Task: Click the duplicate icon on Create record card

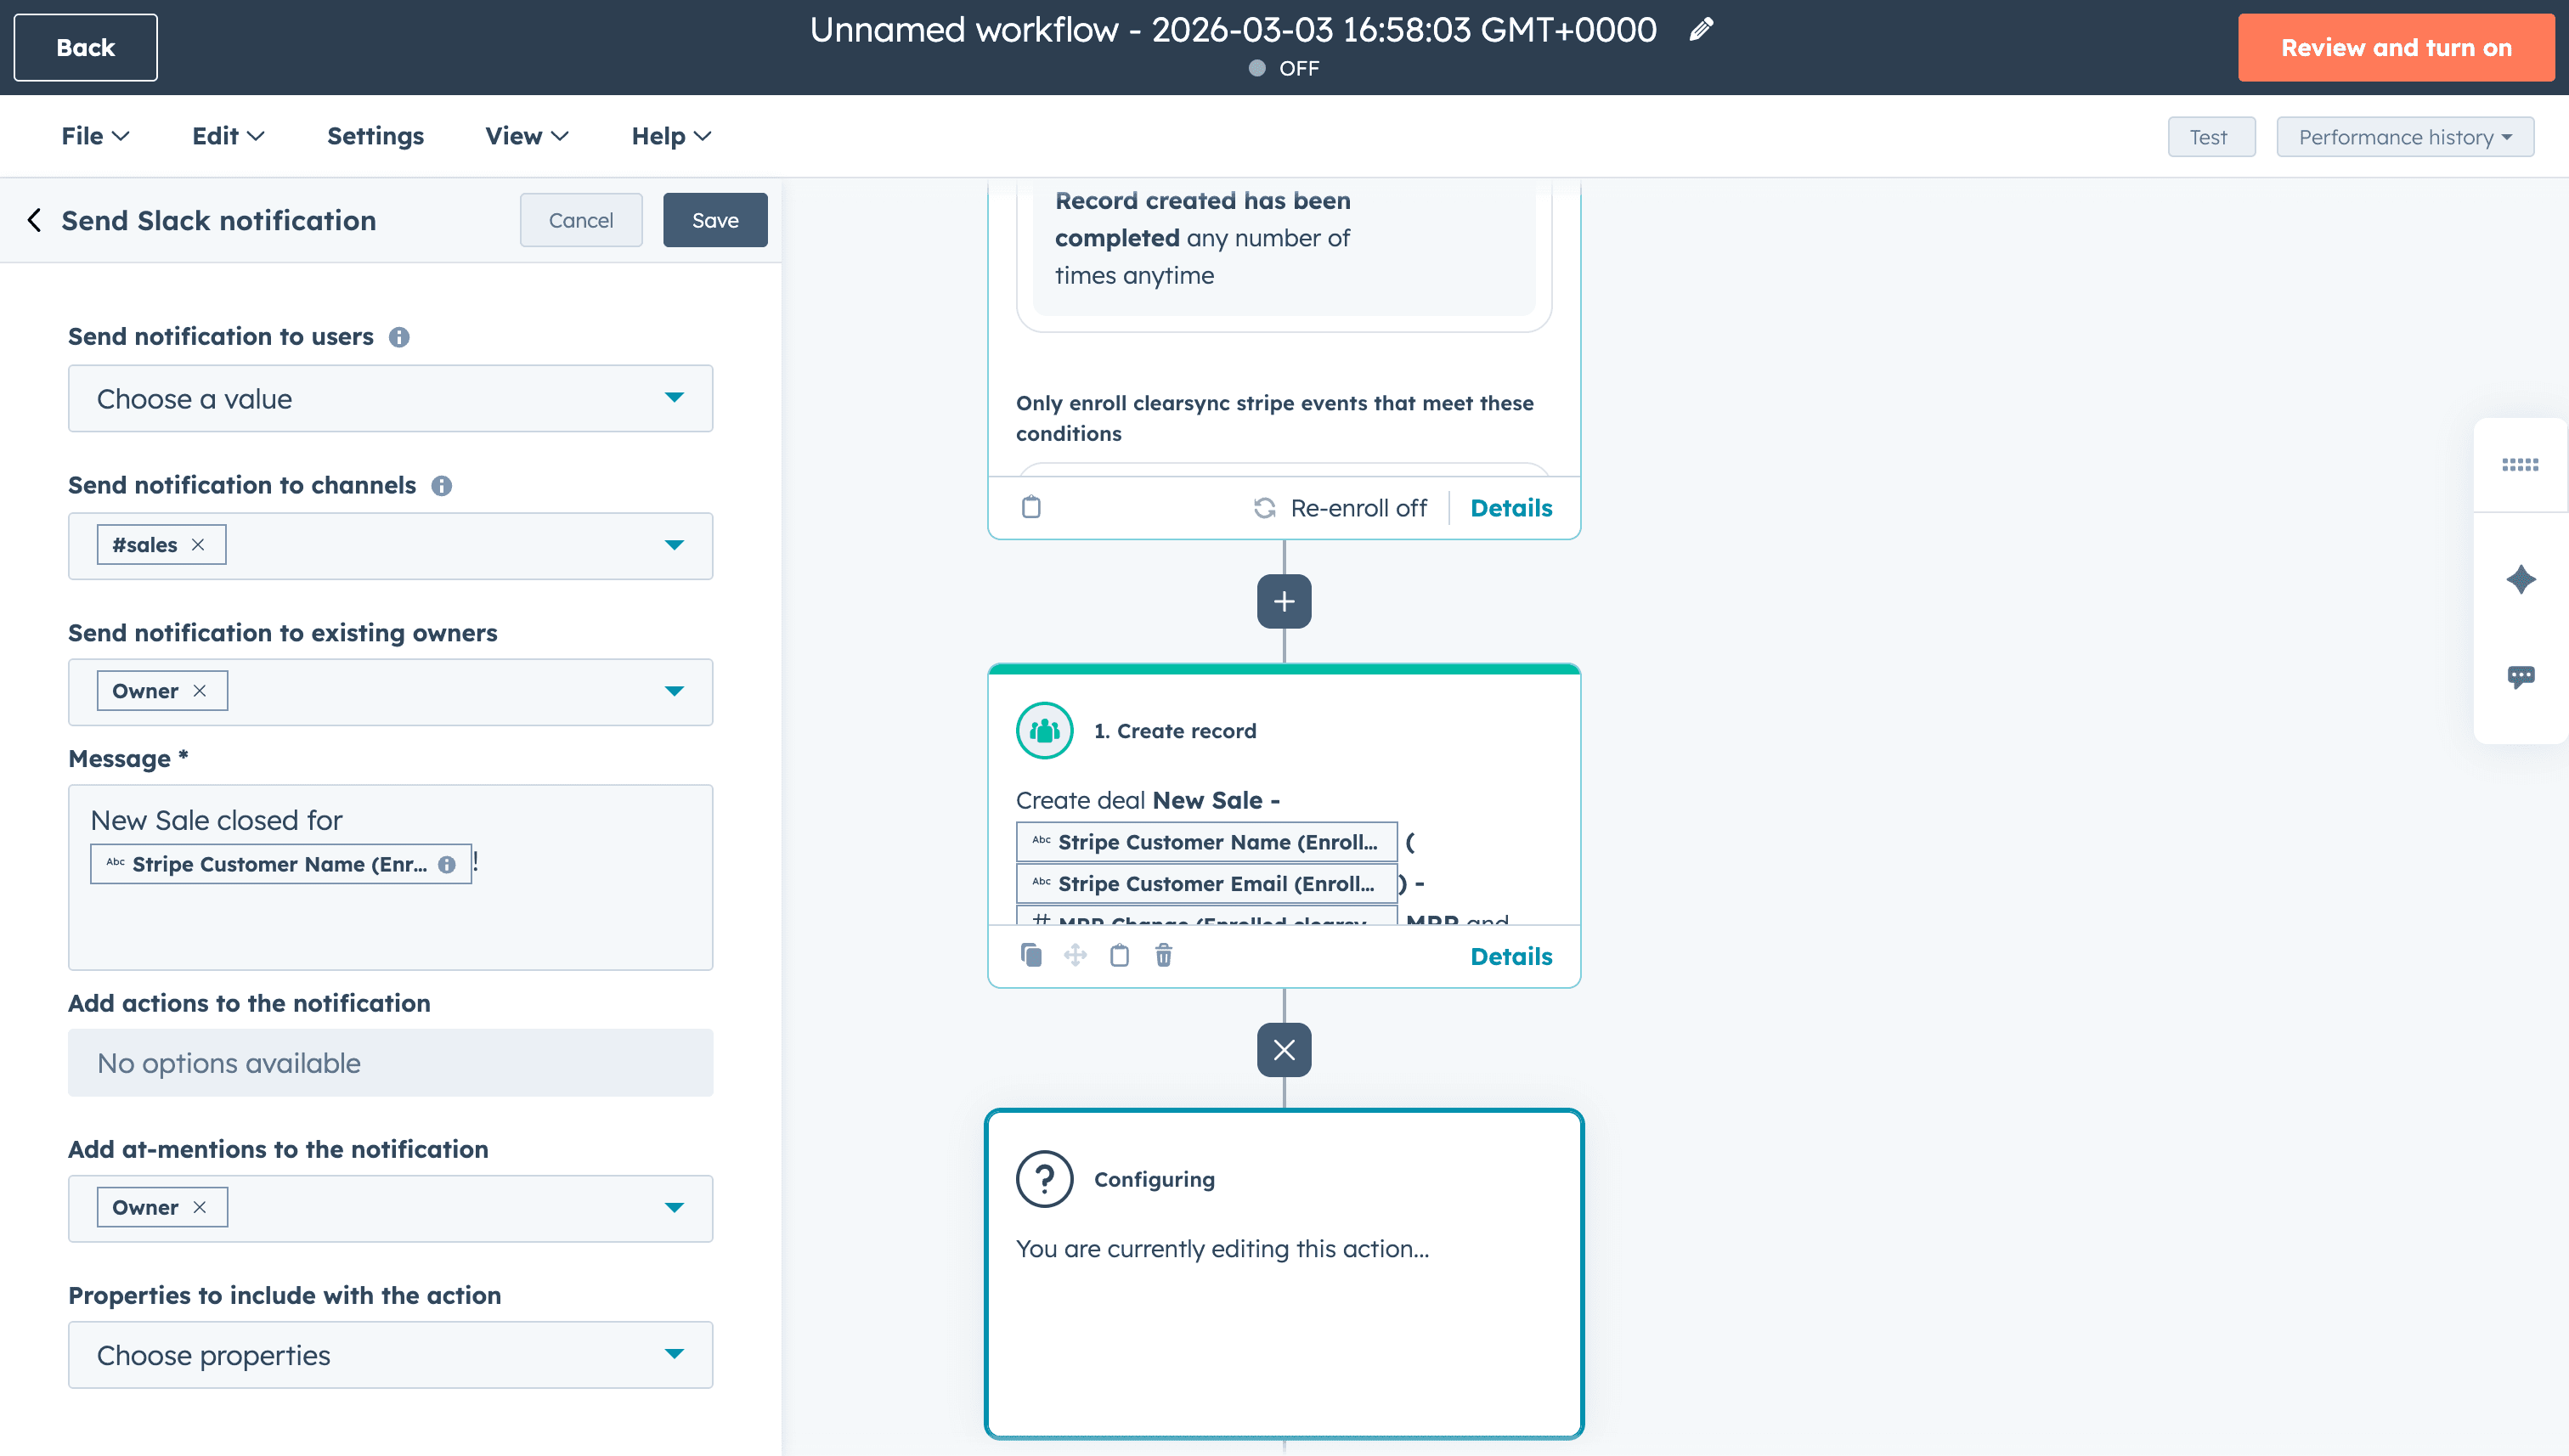Action: pyautogui.click(x=1031, y=955)
